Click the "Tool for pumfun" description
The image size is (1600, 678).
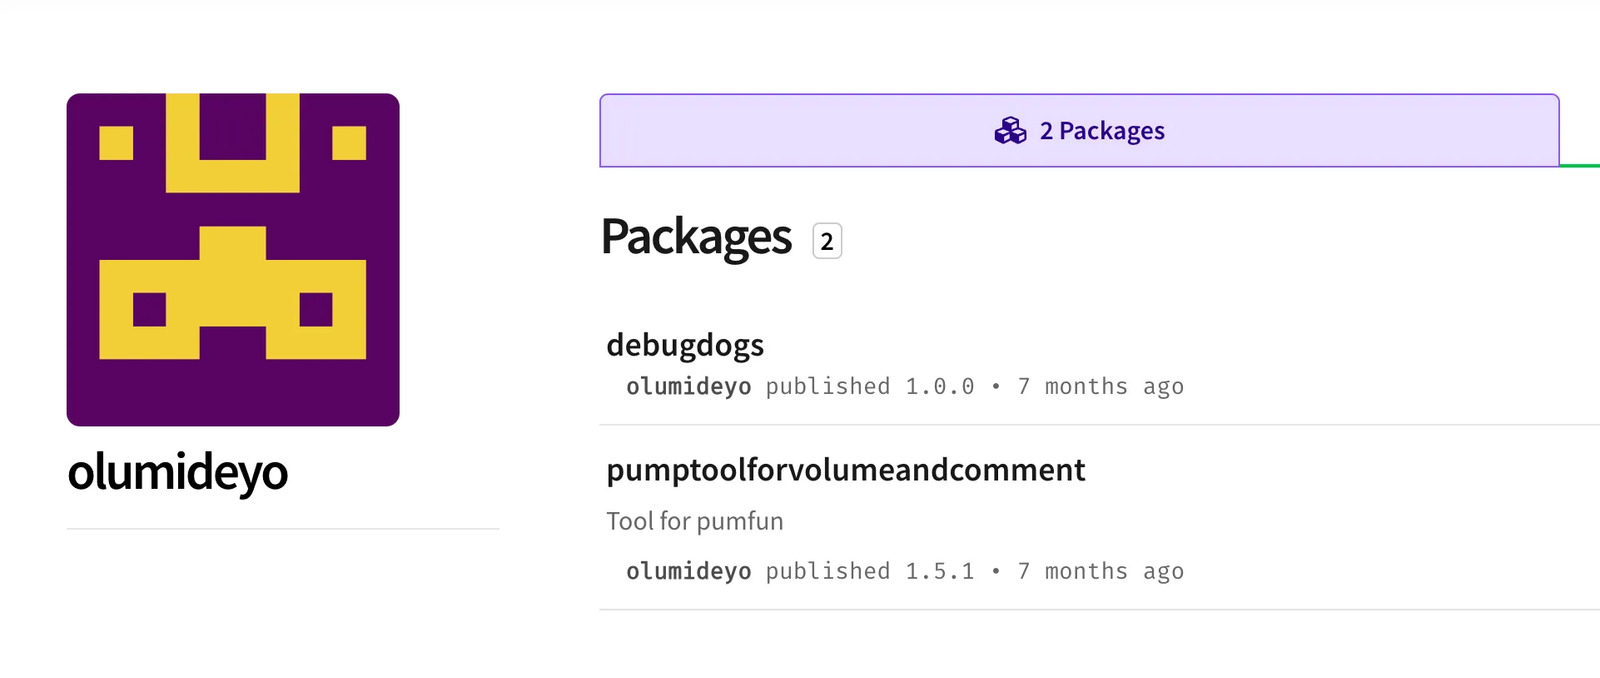pyautogui.click(x=695, y=521)
